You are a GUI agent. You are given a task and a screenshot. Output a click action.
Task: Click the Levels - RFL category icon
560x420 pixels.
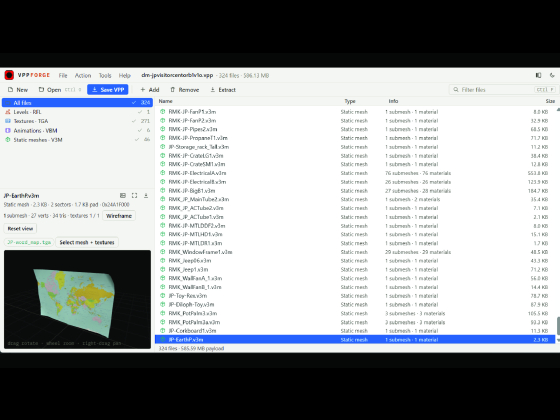click(8, 112)
